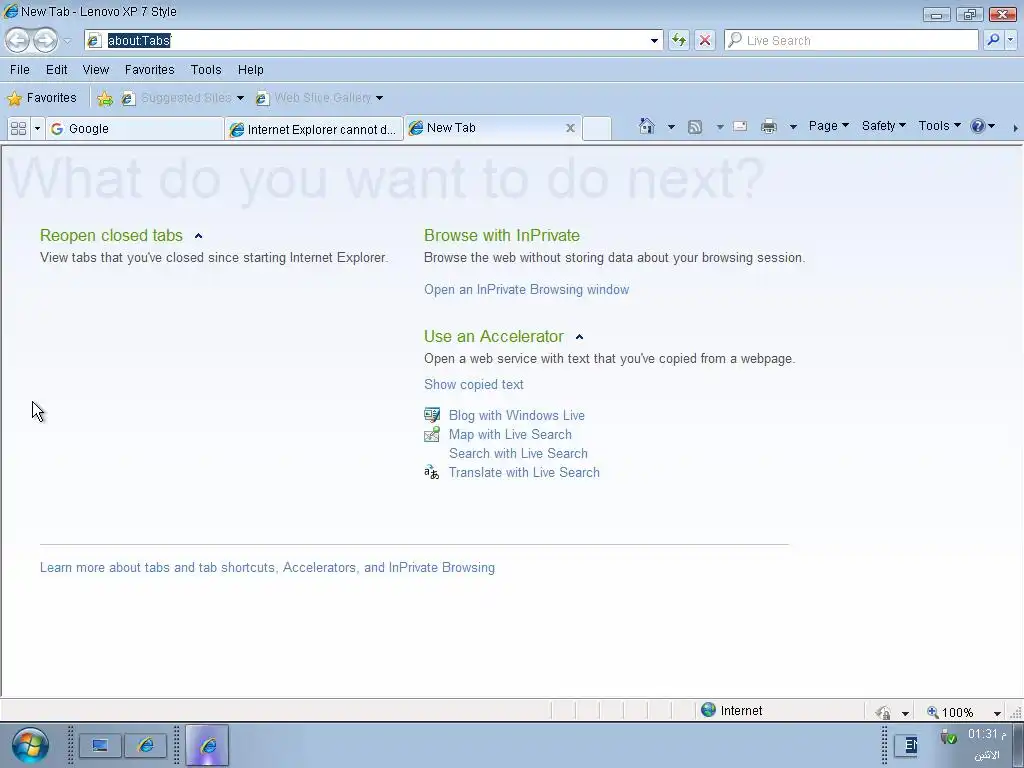
Task: Click the green Refresh button
Action: (679, 40)
